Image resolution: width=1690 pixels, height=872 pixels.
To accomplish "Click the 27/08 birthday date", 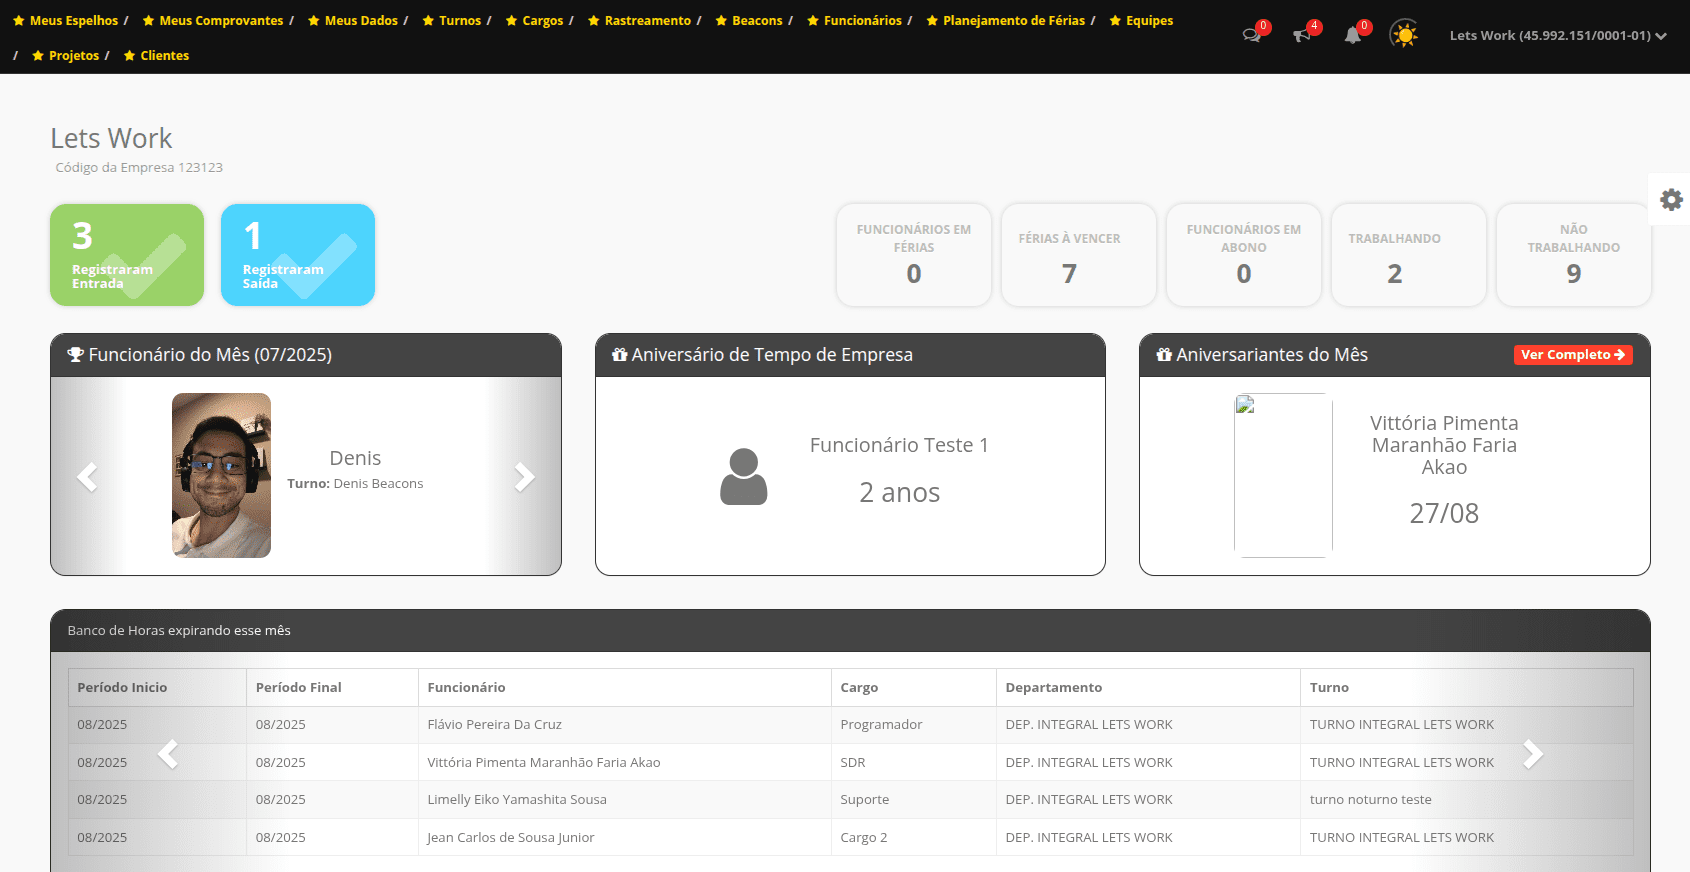I will pyautogui.click(x=1444, y=513).
